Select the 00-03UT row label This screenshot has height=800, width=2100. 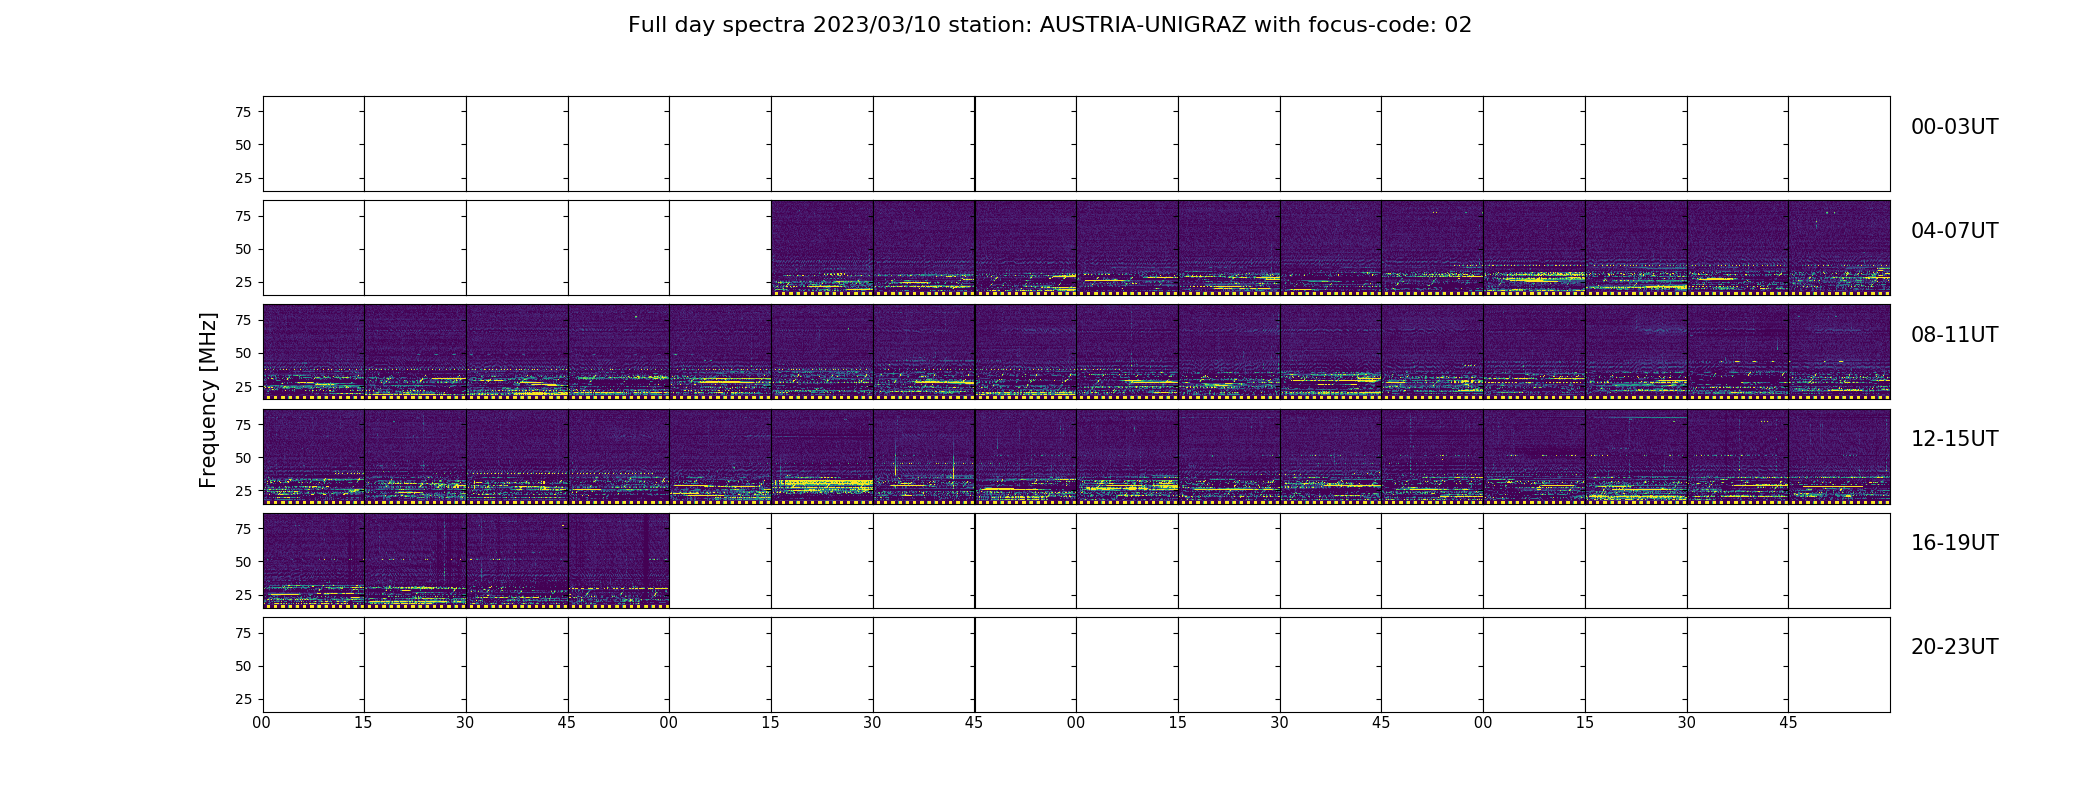(1954, 127)
